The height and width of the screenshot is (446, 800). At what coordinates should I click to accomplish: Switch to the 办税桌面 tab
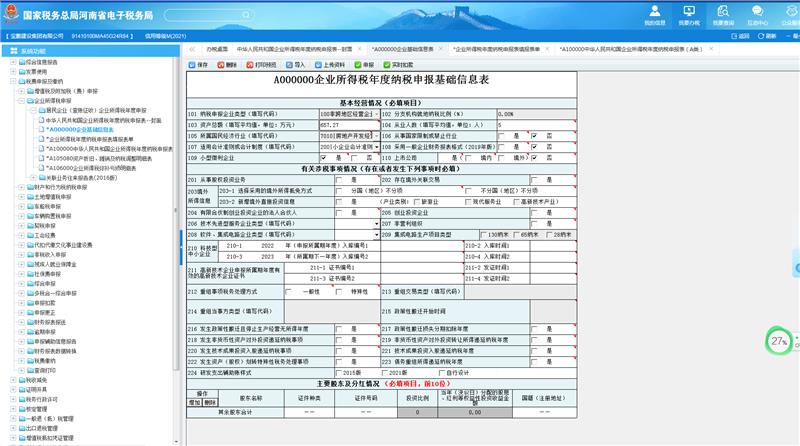(x=216, y=48)
